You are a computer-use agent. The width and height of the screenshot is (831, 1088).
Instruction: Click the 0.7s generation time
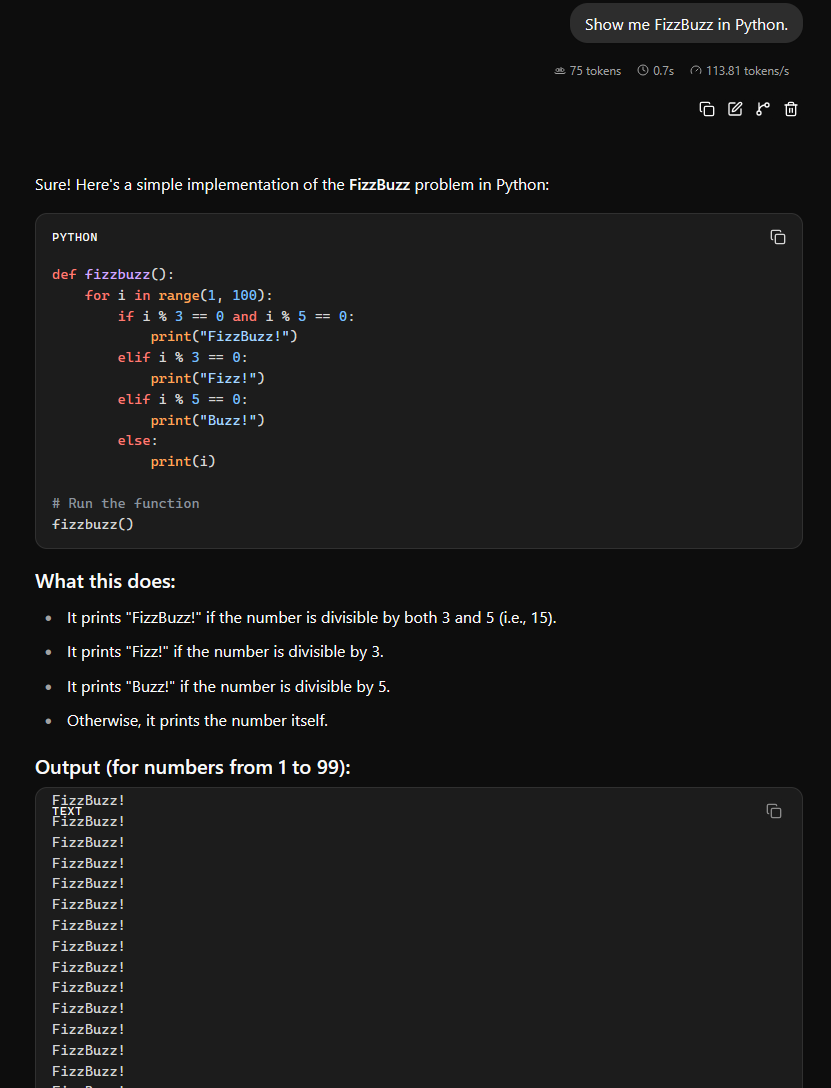tap(656, 71)
